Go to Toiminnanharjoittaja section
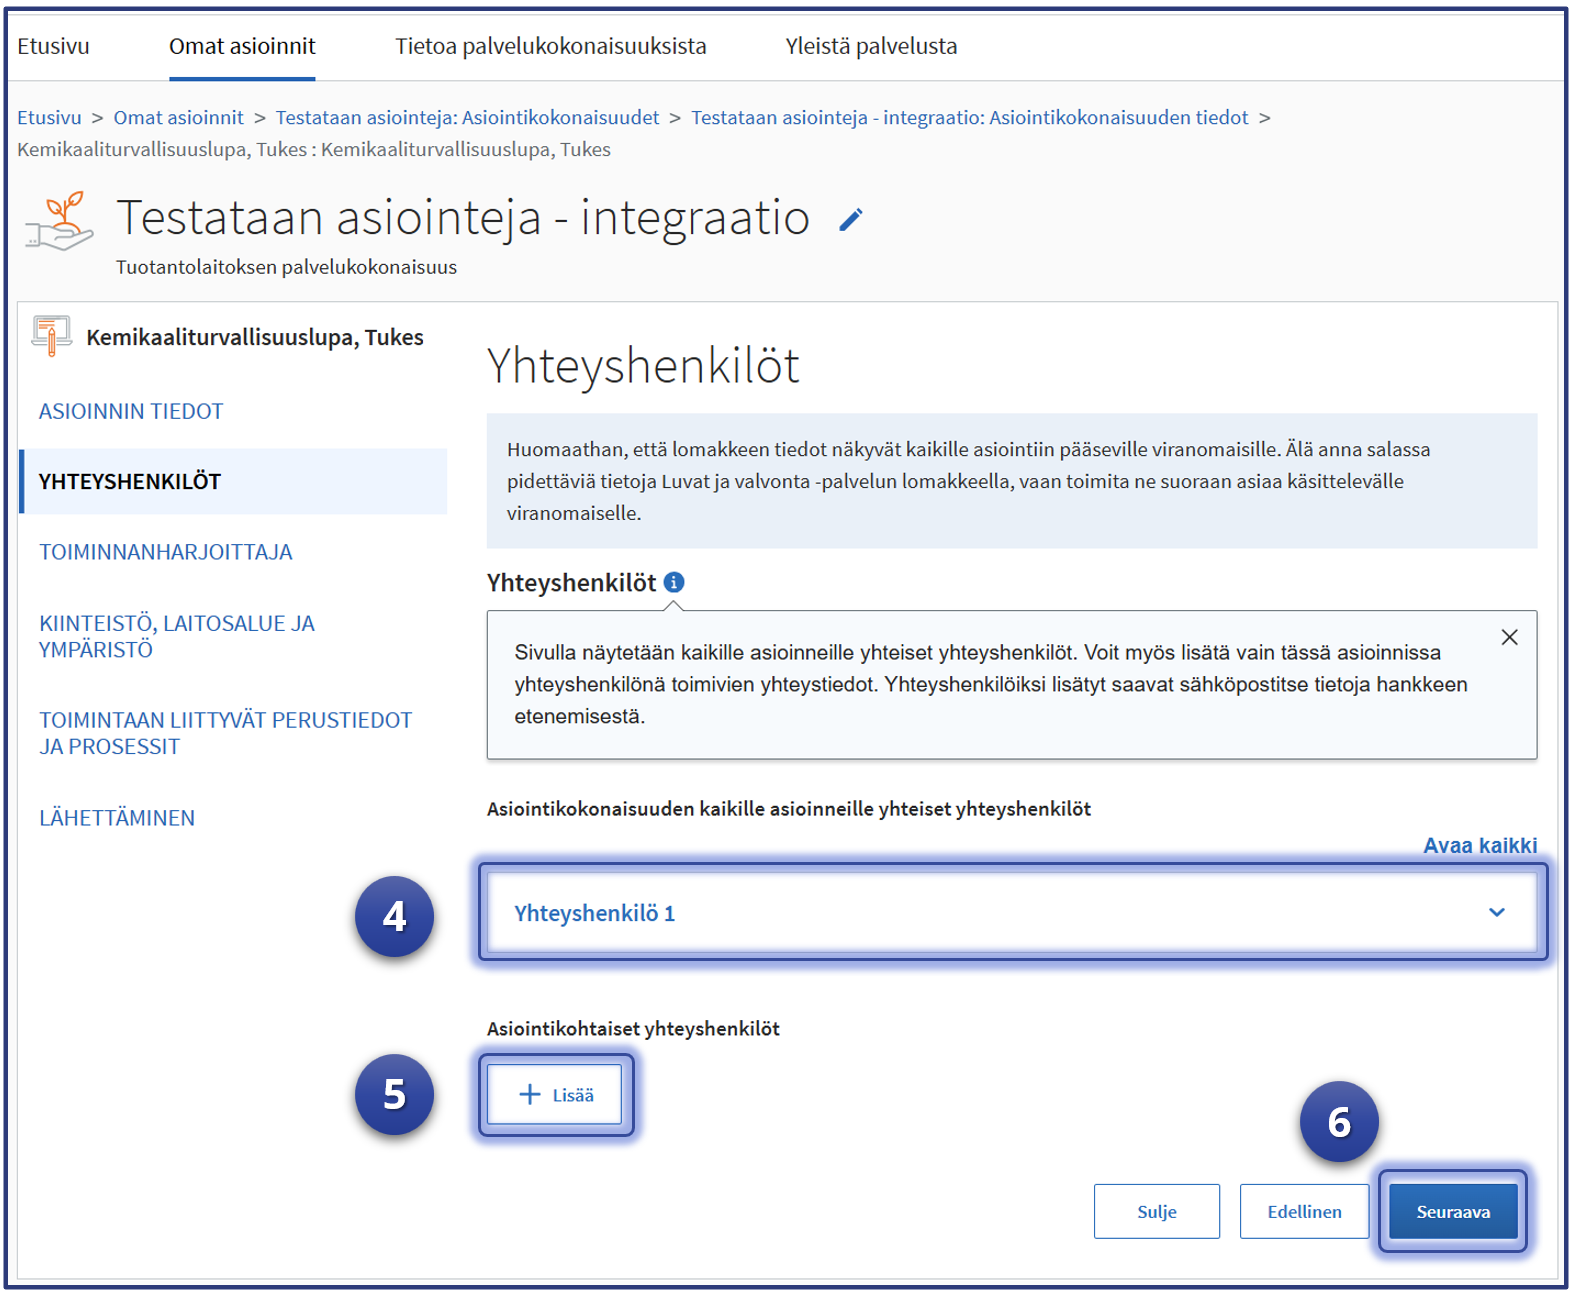Image resolution: width=1573 pixels, height=1296 pixels. pyautogui.click(x=166, y=552)
